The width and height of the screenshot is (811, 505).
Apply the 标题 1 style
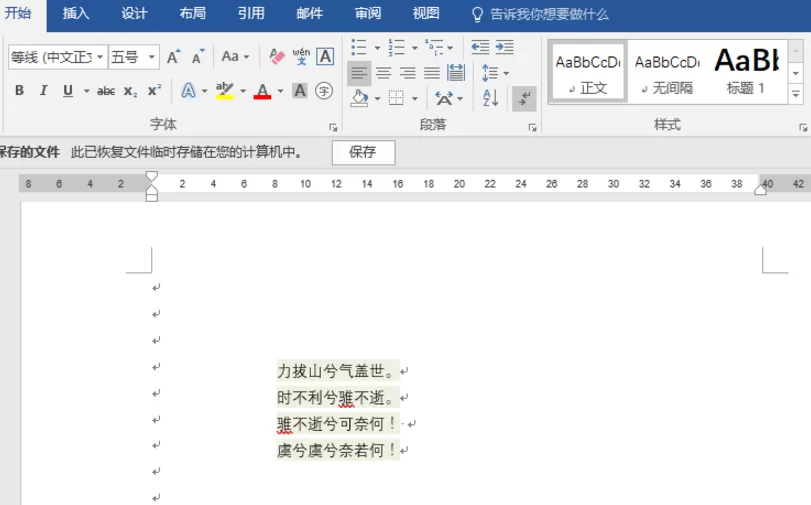(745, 72)
